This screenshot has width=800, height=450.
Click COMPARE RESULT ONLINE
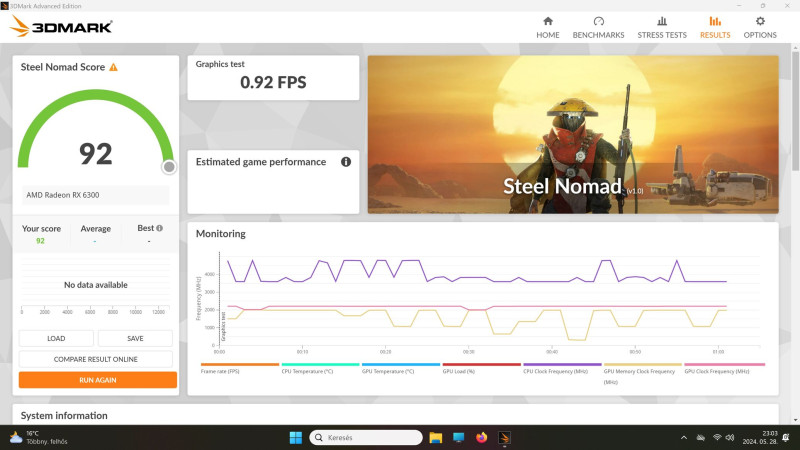click(x=96, y=359)
